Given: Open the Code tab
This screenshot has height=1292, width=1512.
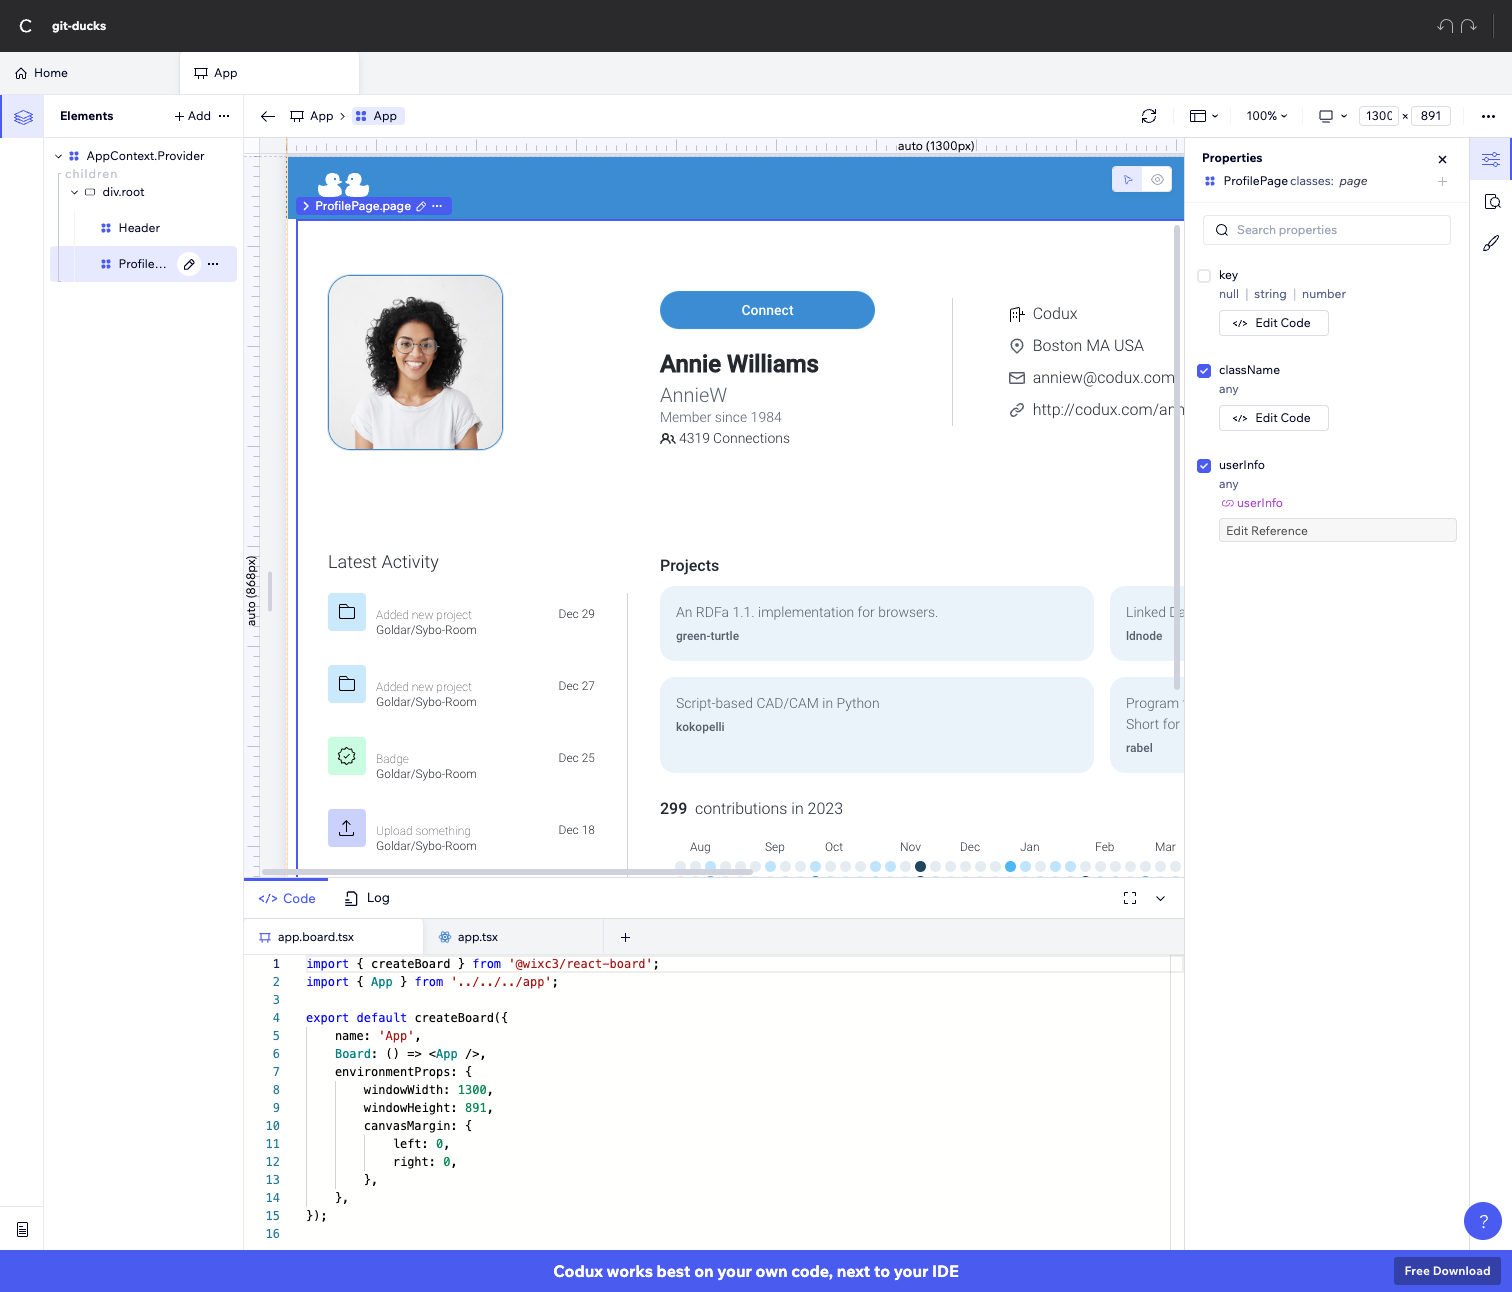Looking at the screenshot, I should pos(287,899).
